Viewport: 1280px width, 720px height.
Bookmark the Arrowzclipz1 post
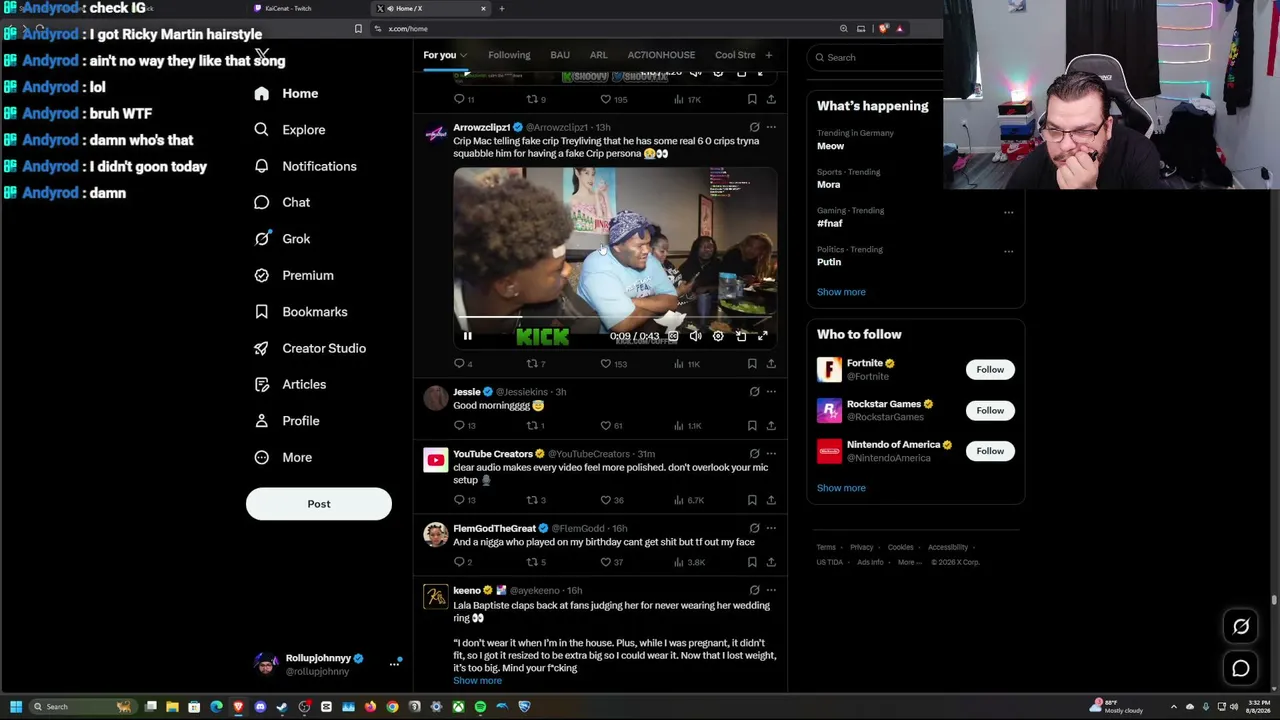(x=752, y=364)
